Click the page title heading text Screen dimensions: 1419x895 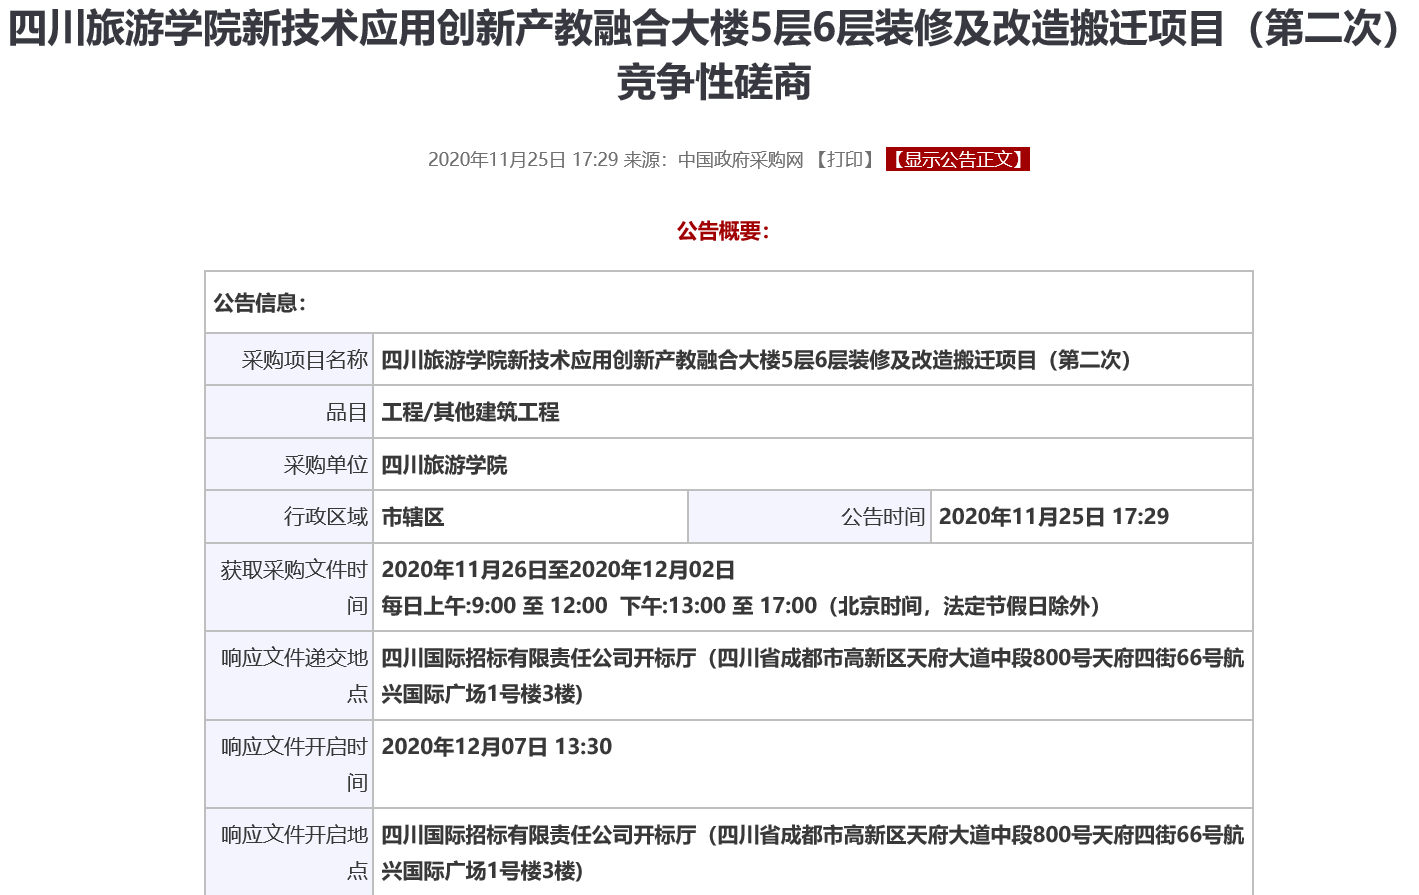coord(710,56)
